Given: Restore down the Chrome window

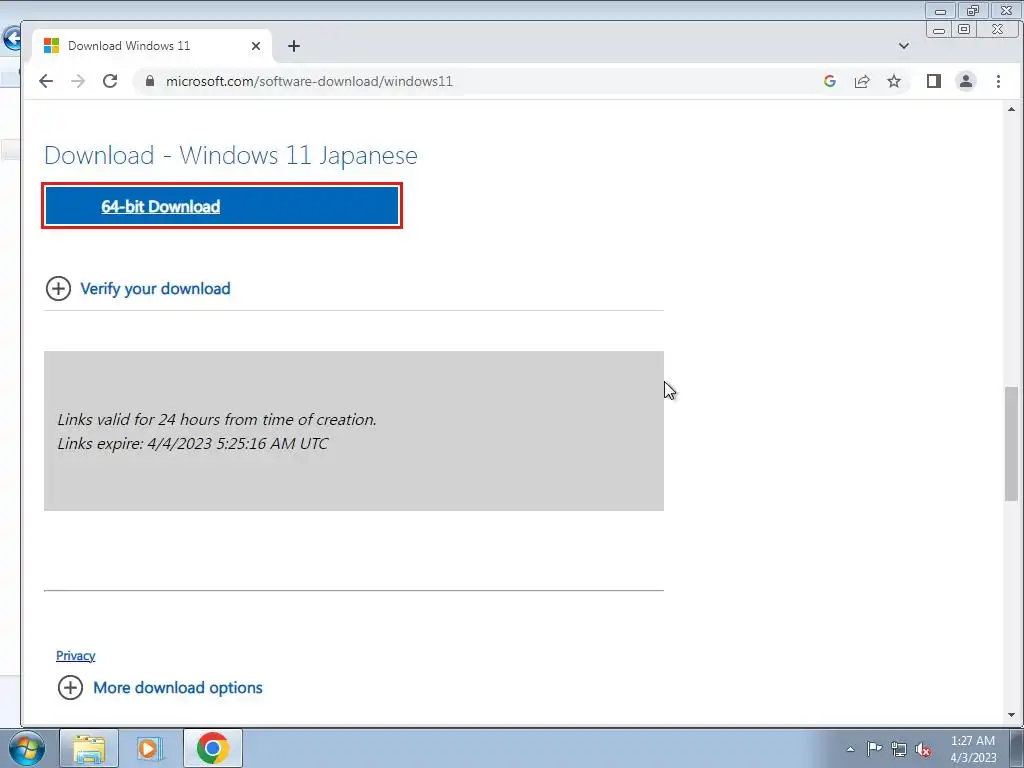Looking at the screenshot, I should [964, 29].
